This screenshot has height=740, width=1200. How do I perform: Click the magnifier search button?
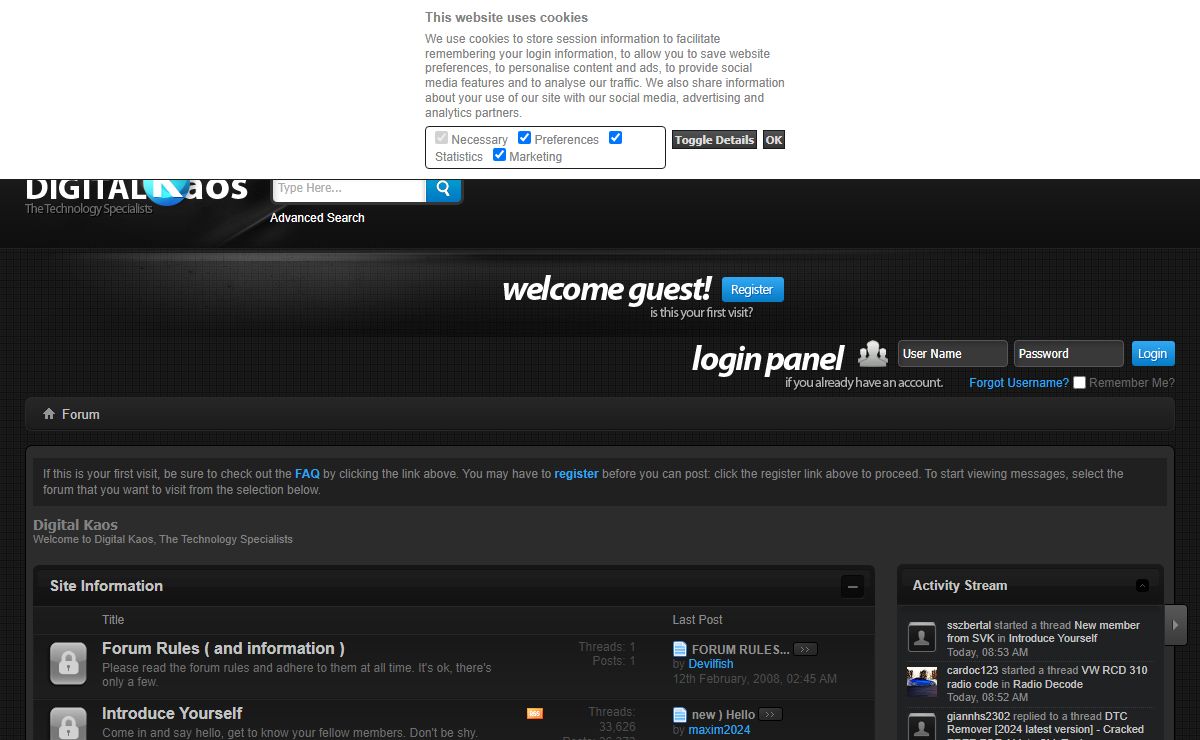[443, 190]
